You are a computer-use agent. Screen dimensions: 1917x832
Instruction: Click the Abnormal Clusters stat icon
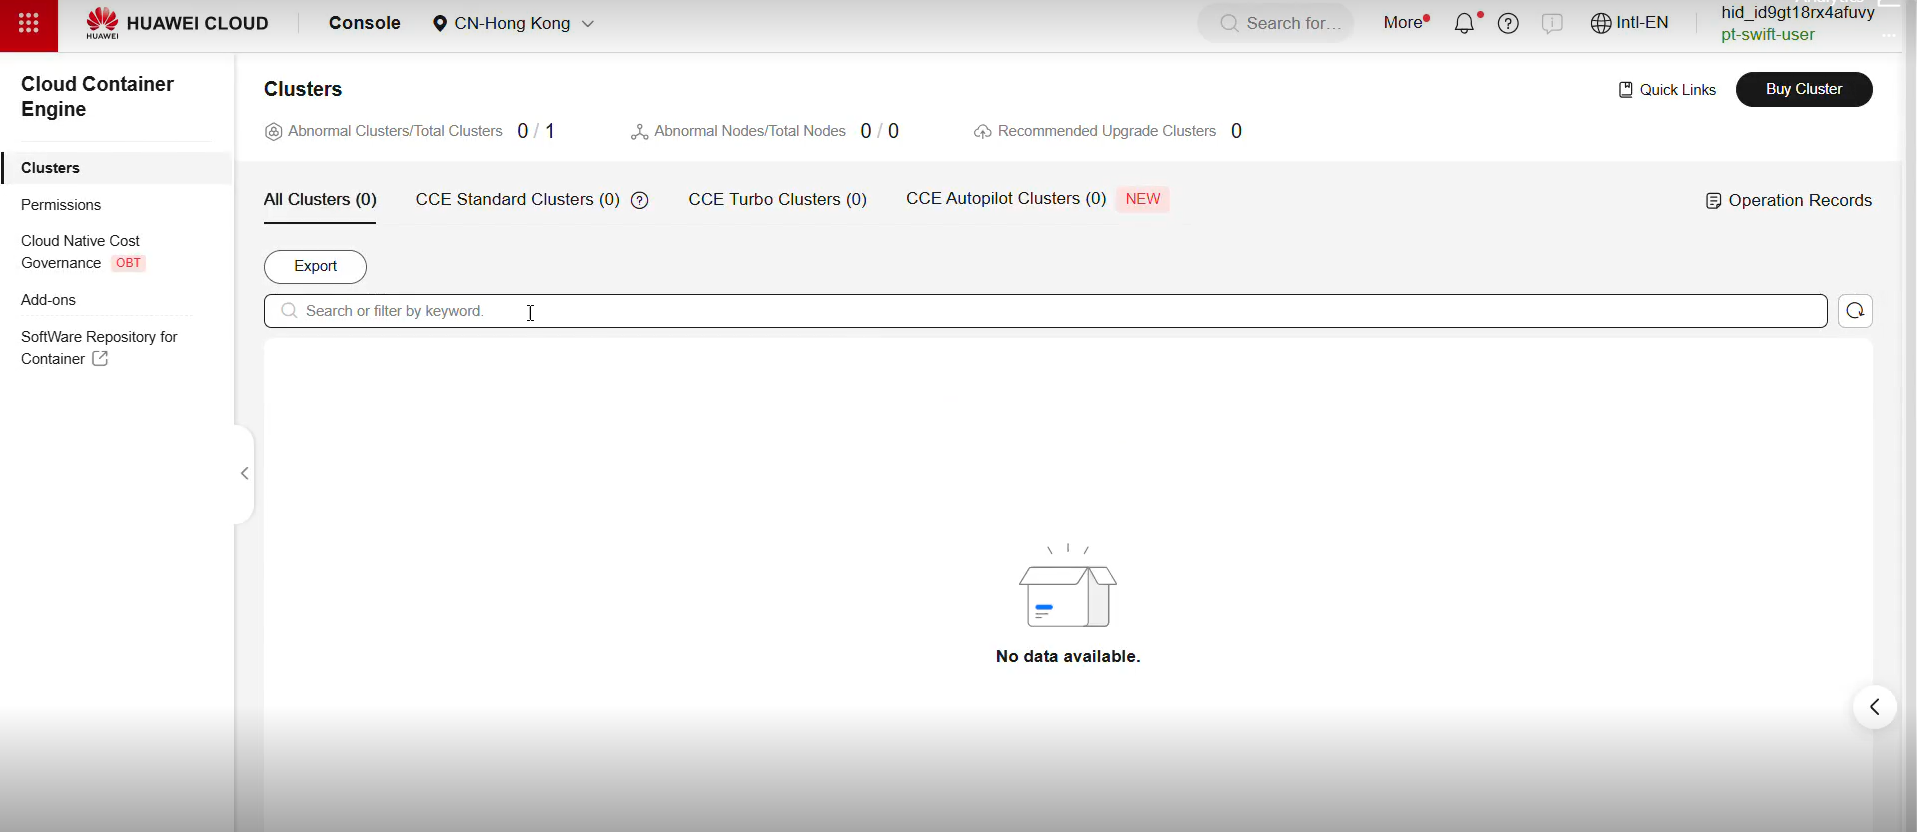[x=273, y=132]
